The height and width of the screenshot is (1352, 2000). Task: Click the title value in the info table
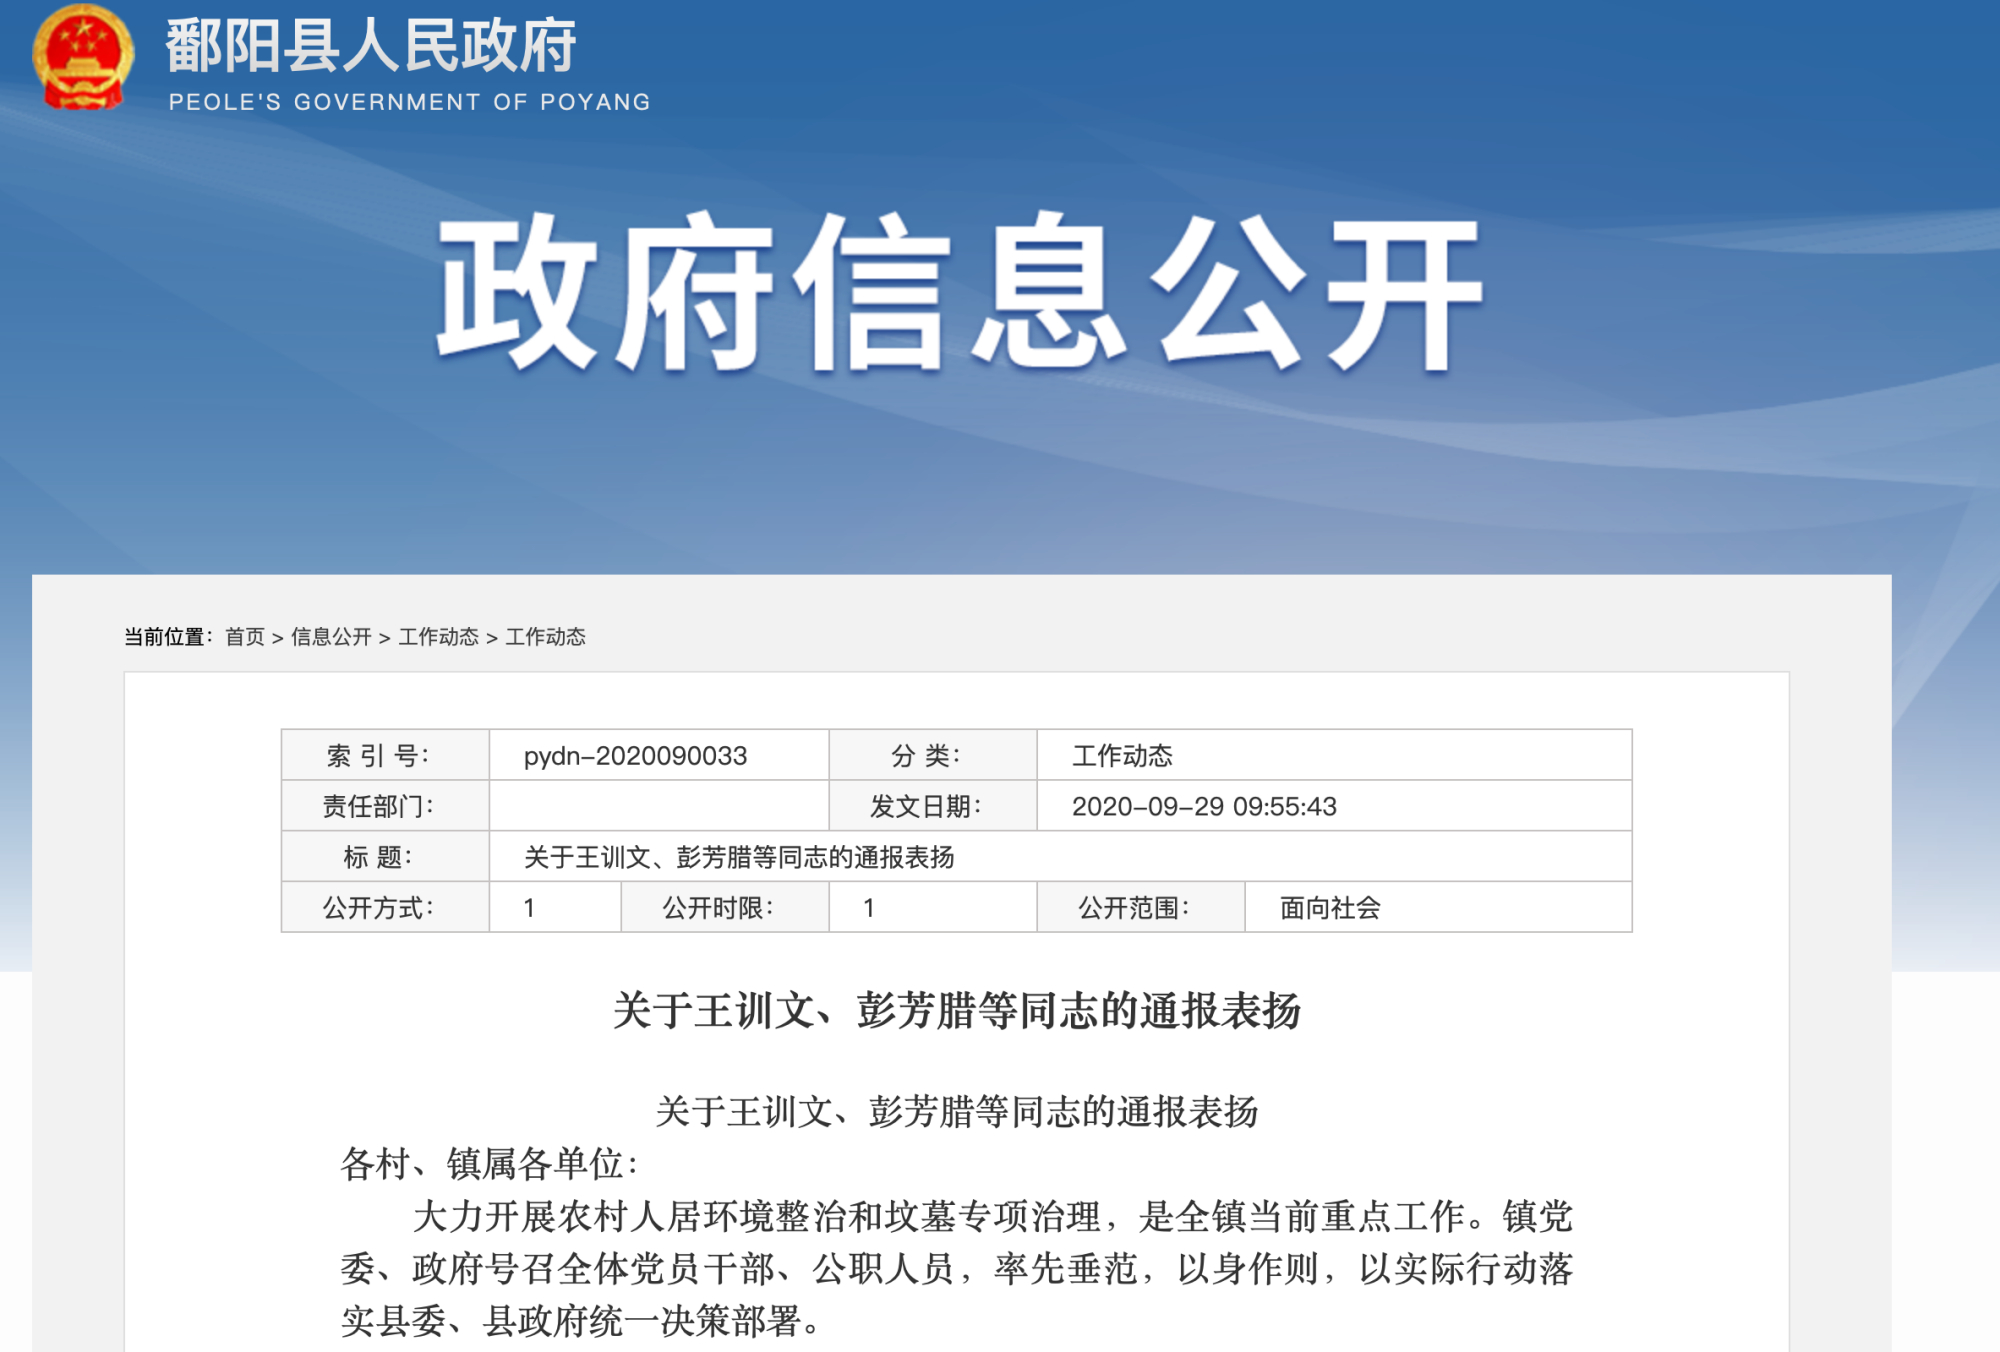[x=739, y=858]
